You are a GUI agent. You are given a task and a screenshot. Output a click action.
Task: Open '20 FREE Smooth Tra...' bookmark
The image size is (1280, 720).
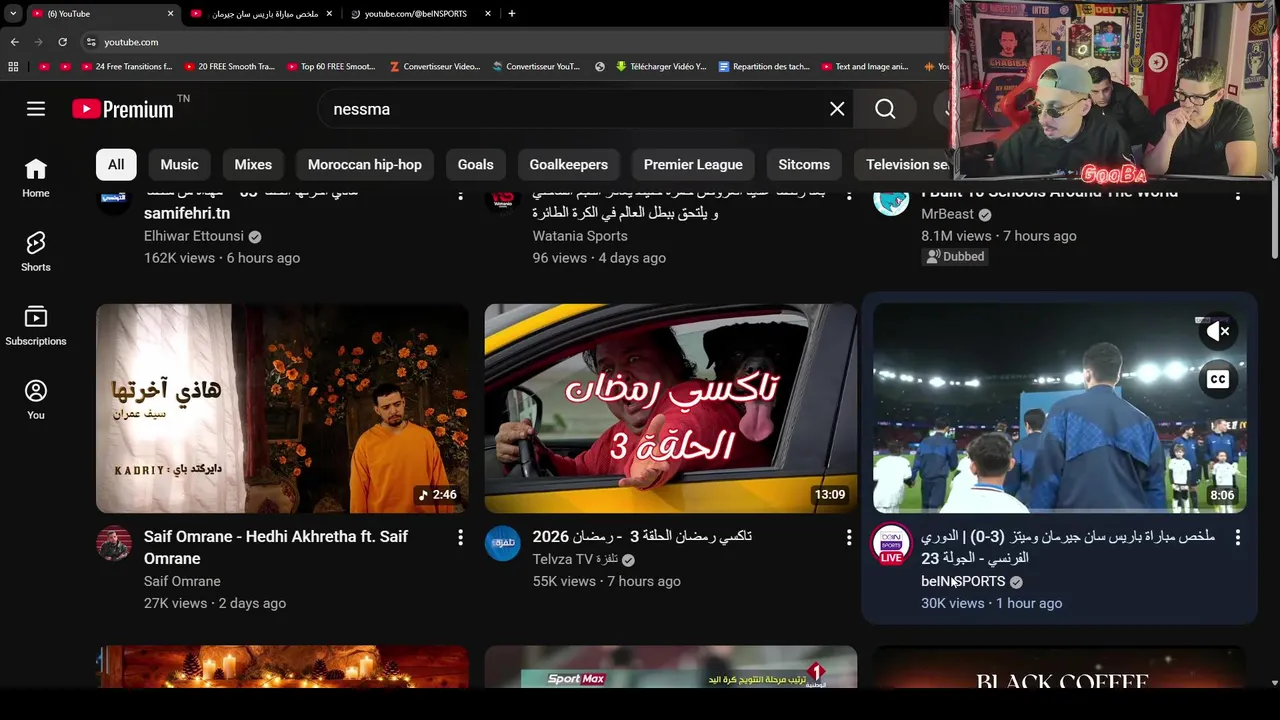(229, 67)
